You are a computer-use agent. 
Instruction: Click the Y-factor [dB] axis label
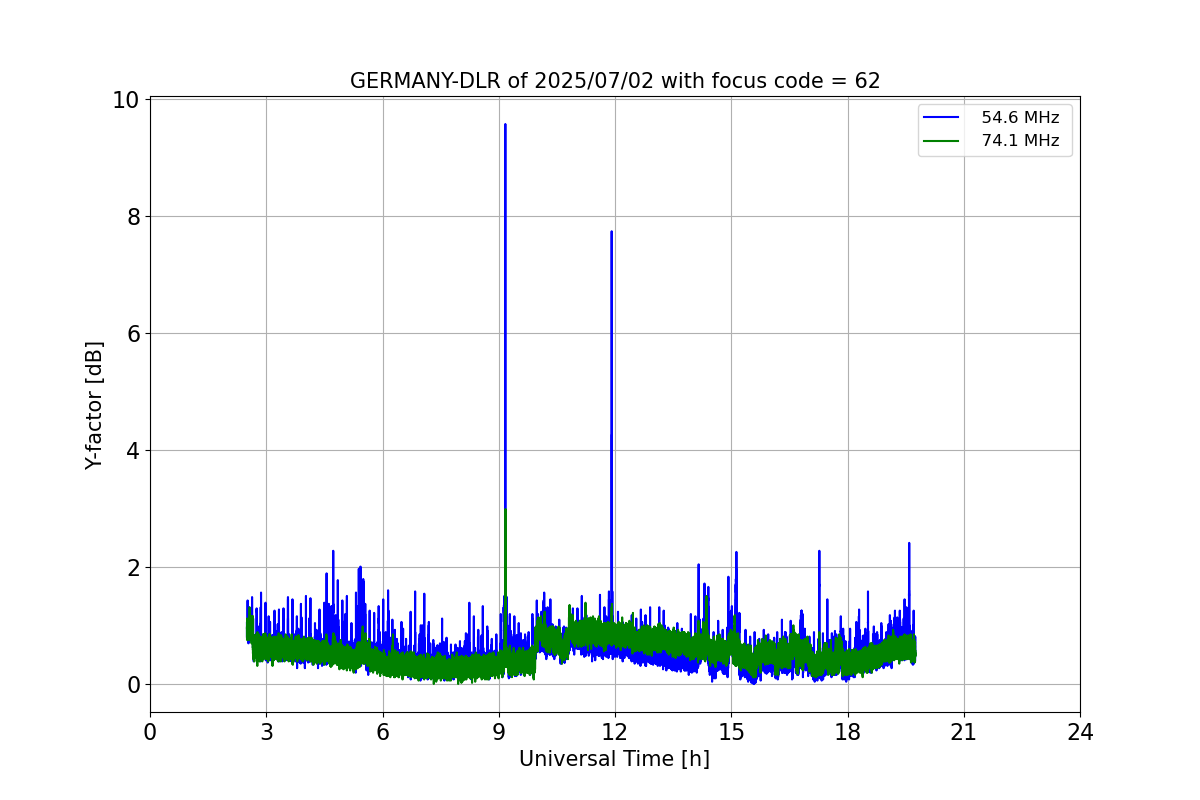tap(94, 405)
